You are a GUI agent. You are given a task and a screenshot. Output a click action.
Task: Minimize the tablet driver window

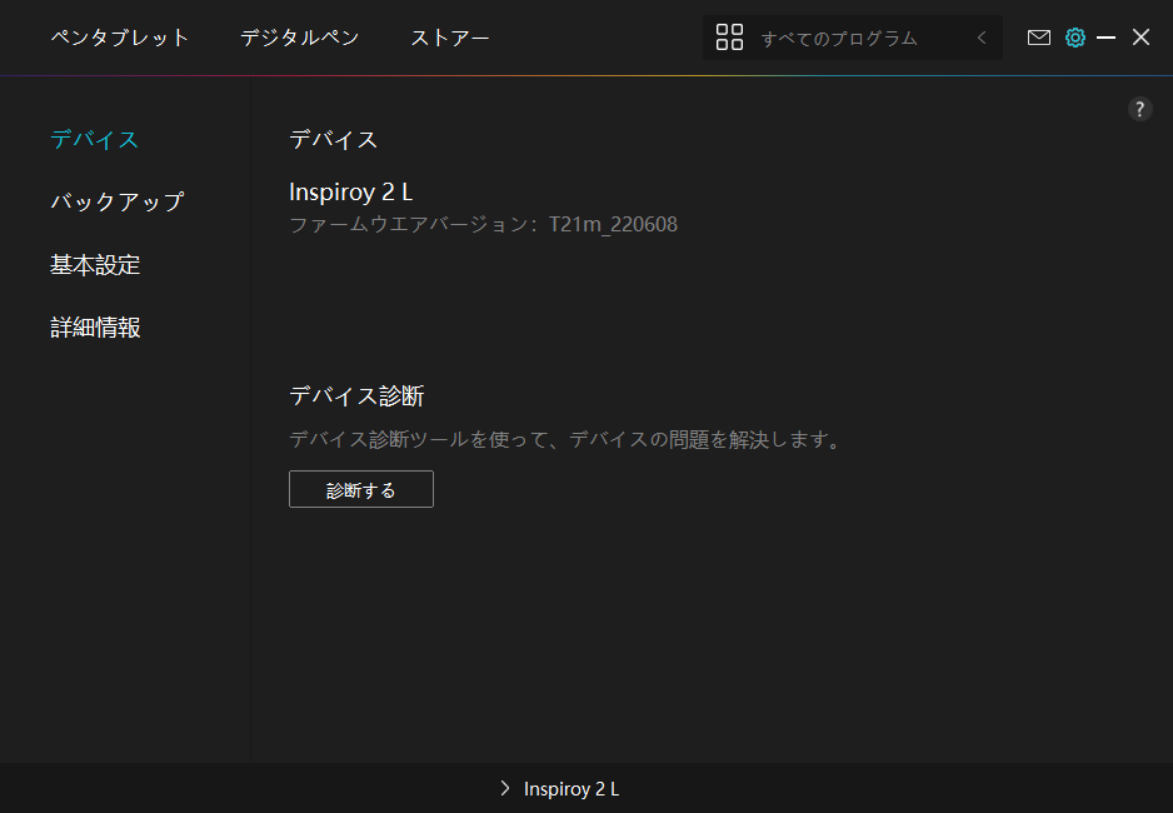point(1106,38)
